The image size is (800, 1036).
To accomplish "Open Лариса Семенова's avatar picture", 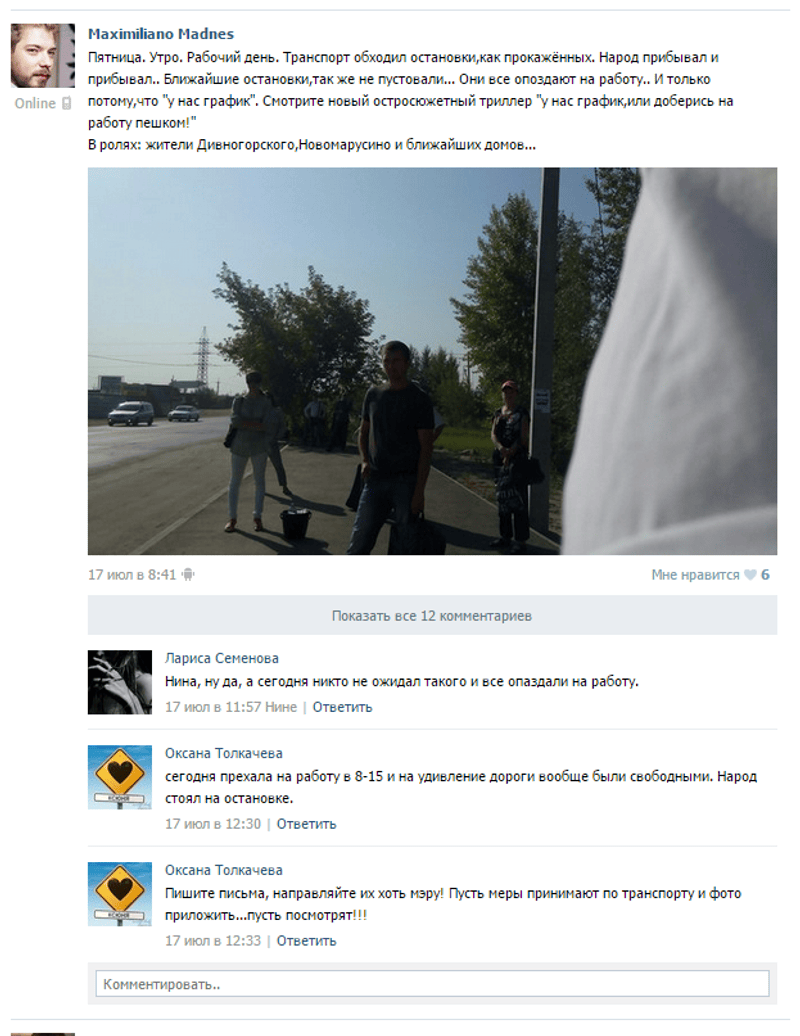I will [x=120, y=682].
